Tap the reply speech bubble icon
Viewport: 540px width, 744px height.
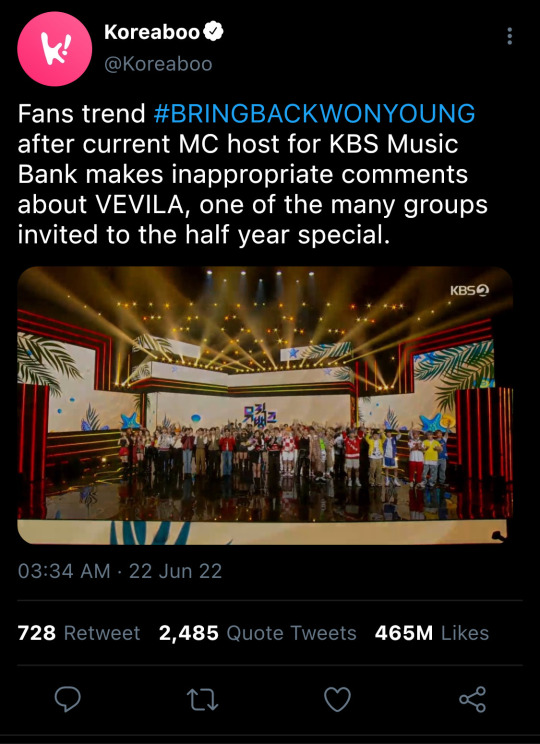(67, 699)
